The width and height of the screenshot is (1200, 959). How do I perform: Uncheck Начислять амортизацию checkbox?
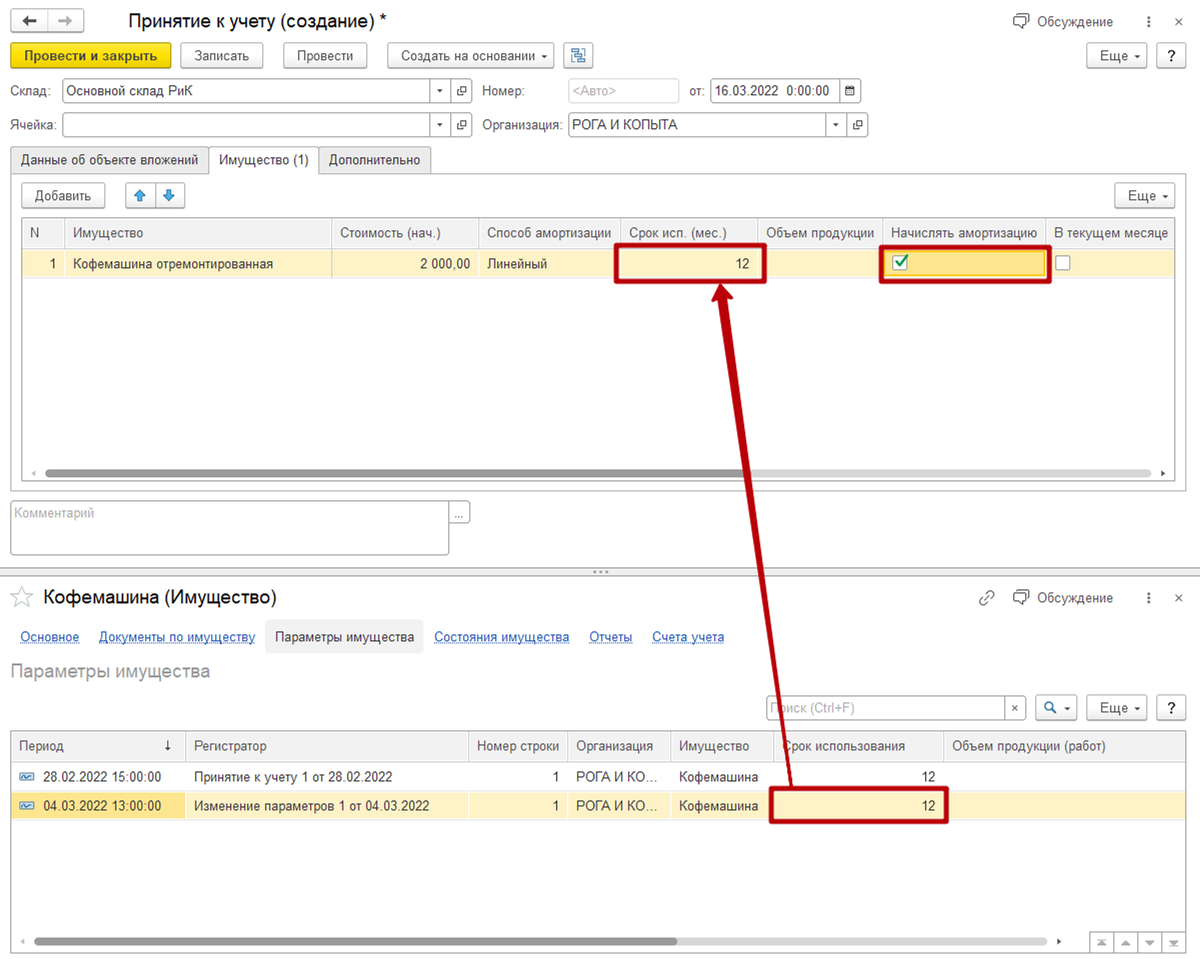(x=900, y=263)
